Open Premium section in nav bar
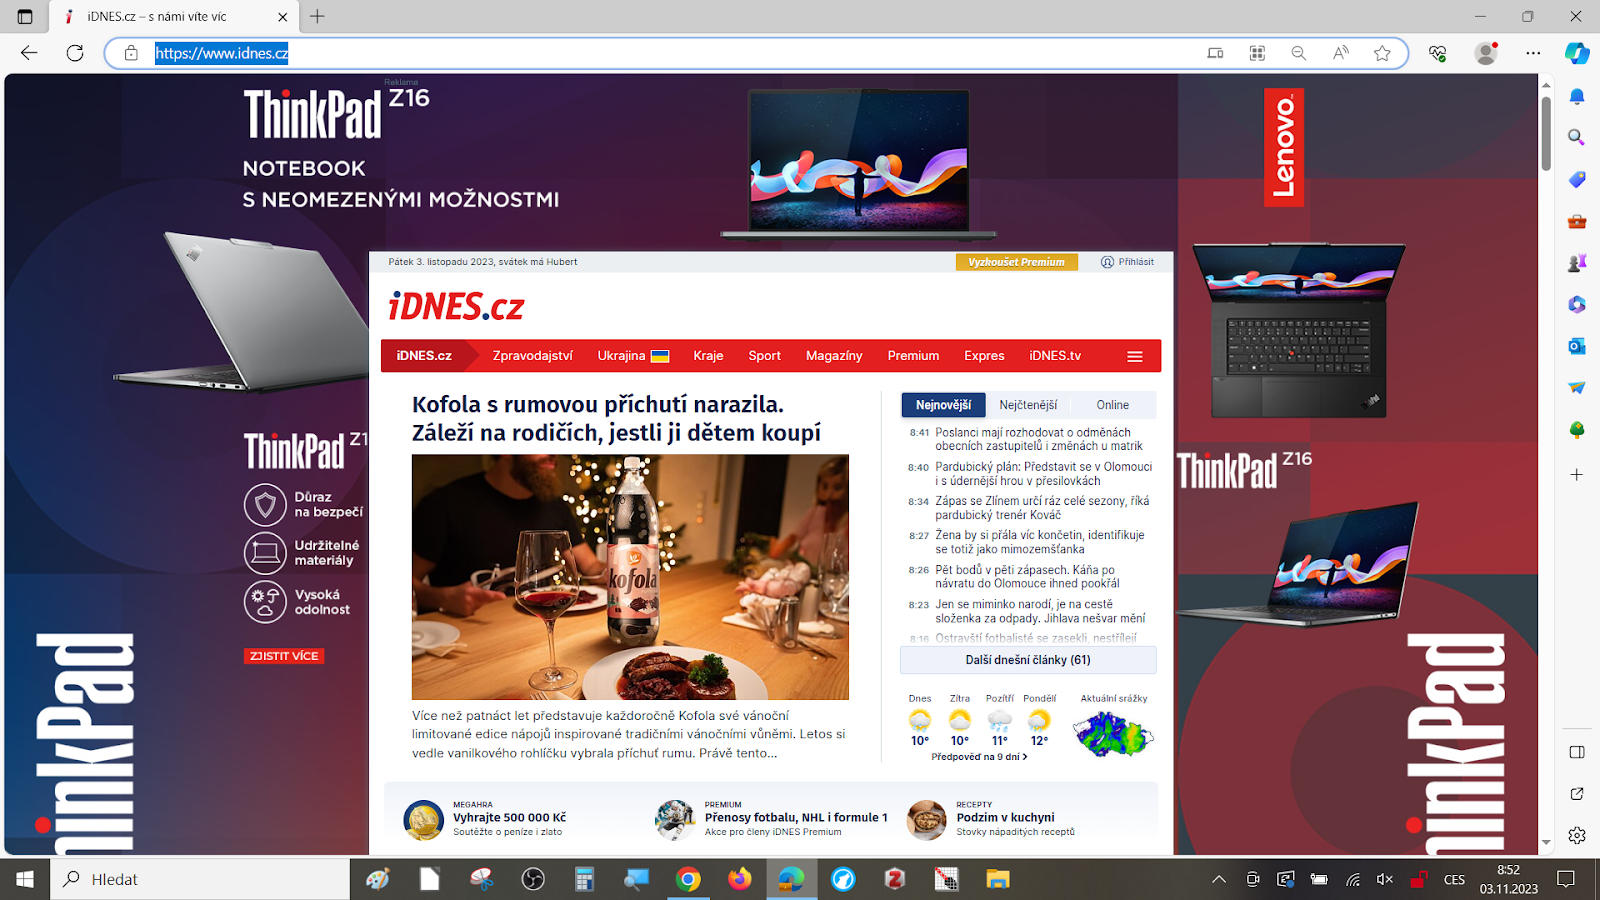This screenshot has height=900, width=1600. (913, 356)
